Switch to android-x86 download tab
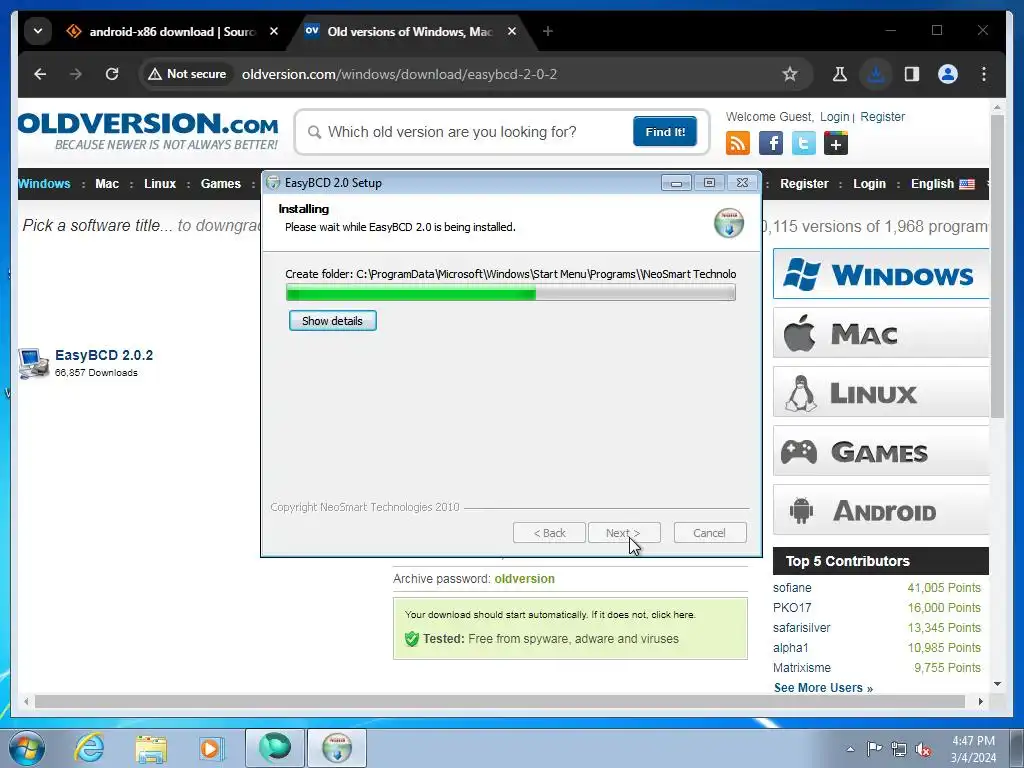 click(172, 31)
